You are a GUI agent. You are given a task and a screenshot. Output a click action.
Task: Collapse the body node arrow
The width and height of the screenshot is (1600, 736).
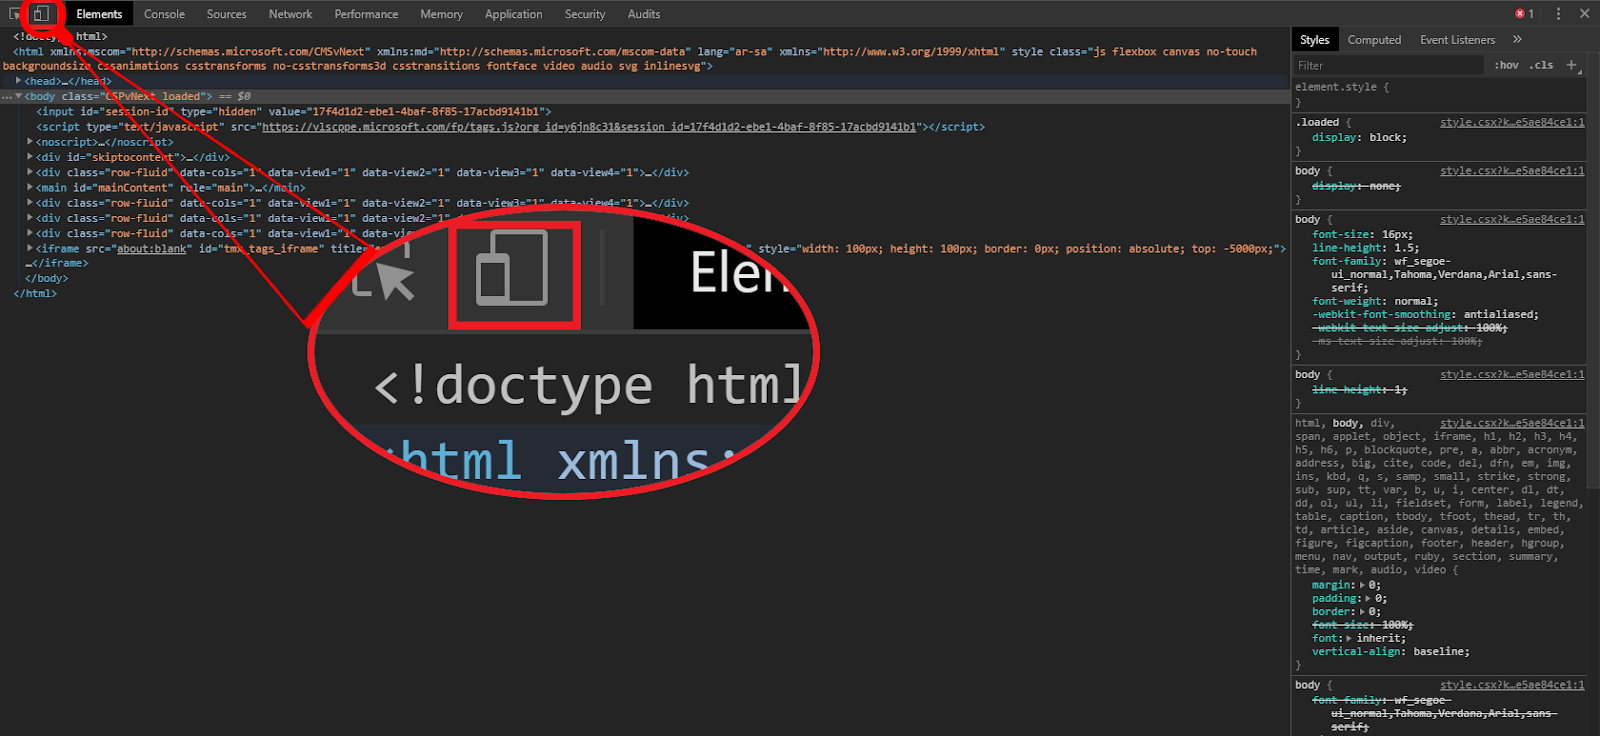coord(18,96)
